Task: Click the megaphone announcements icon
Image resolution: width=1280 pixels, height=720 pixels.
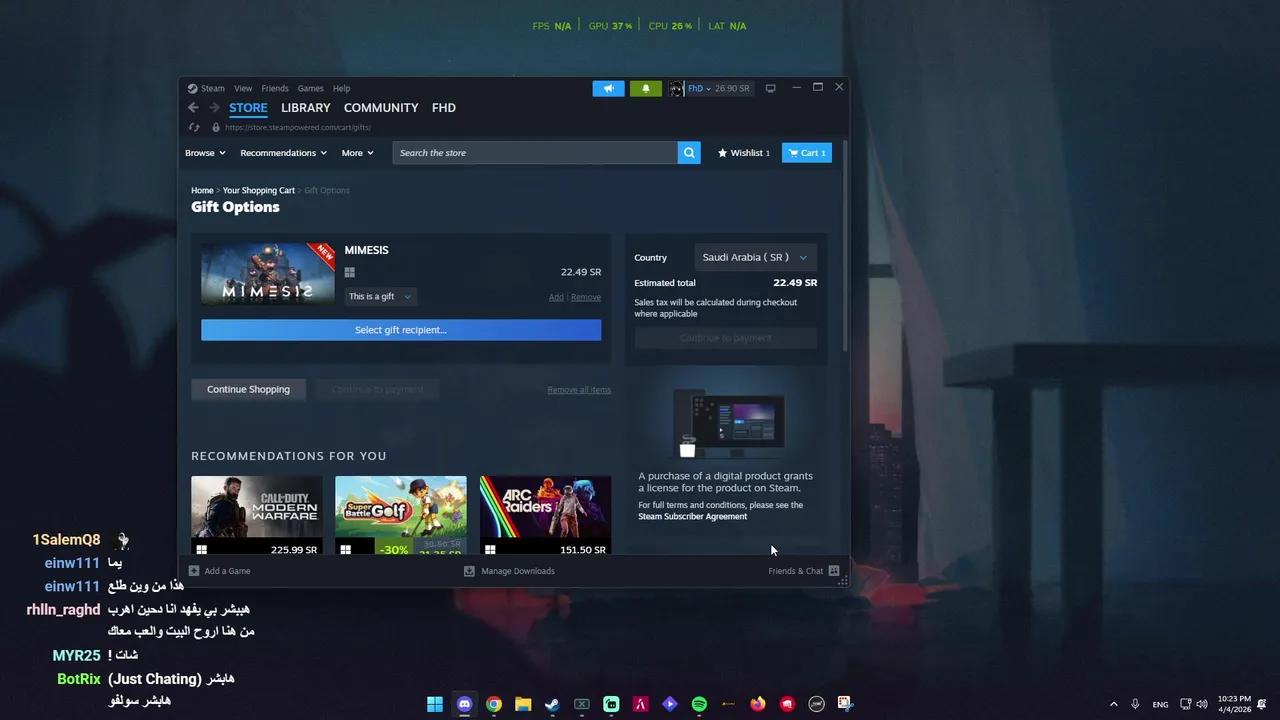Action: [608, 88]
